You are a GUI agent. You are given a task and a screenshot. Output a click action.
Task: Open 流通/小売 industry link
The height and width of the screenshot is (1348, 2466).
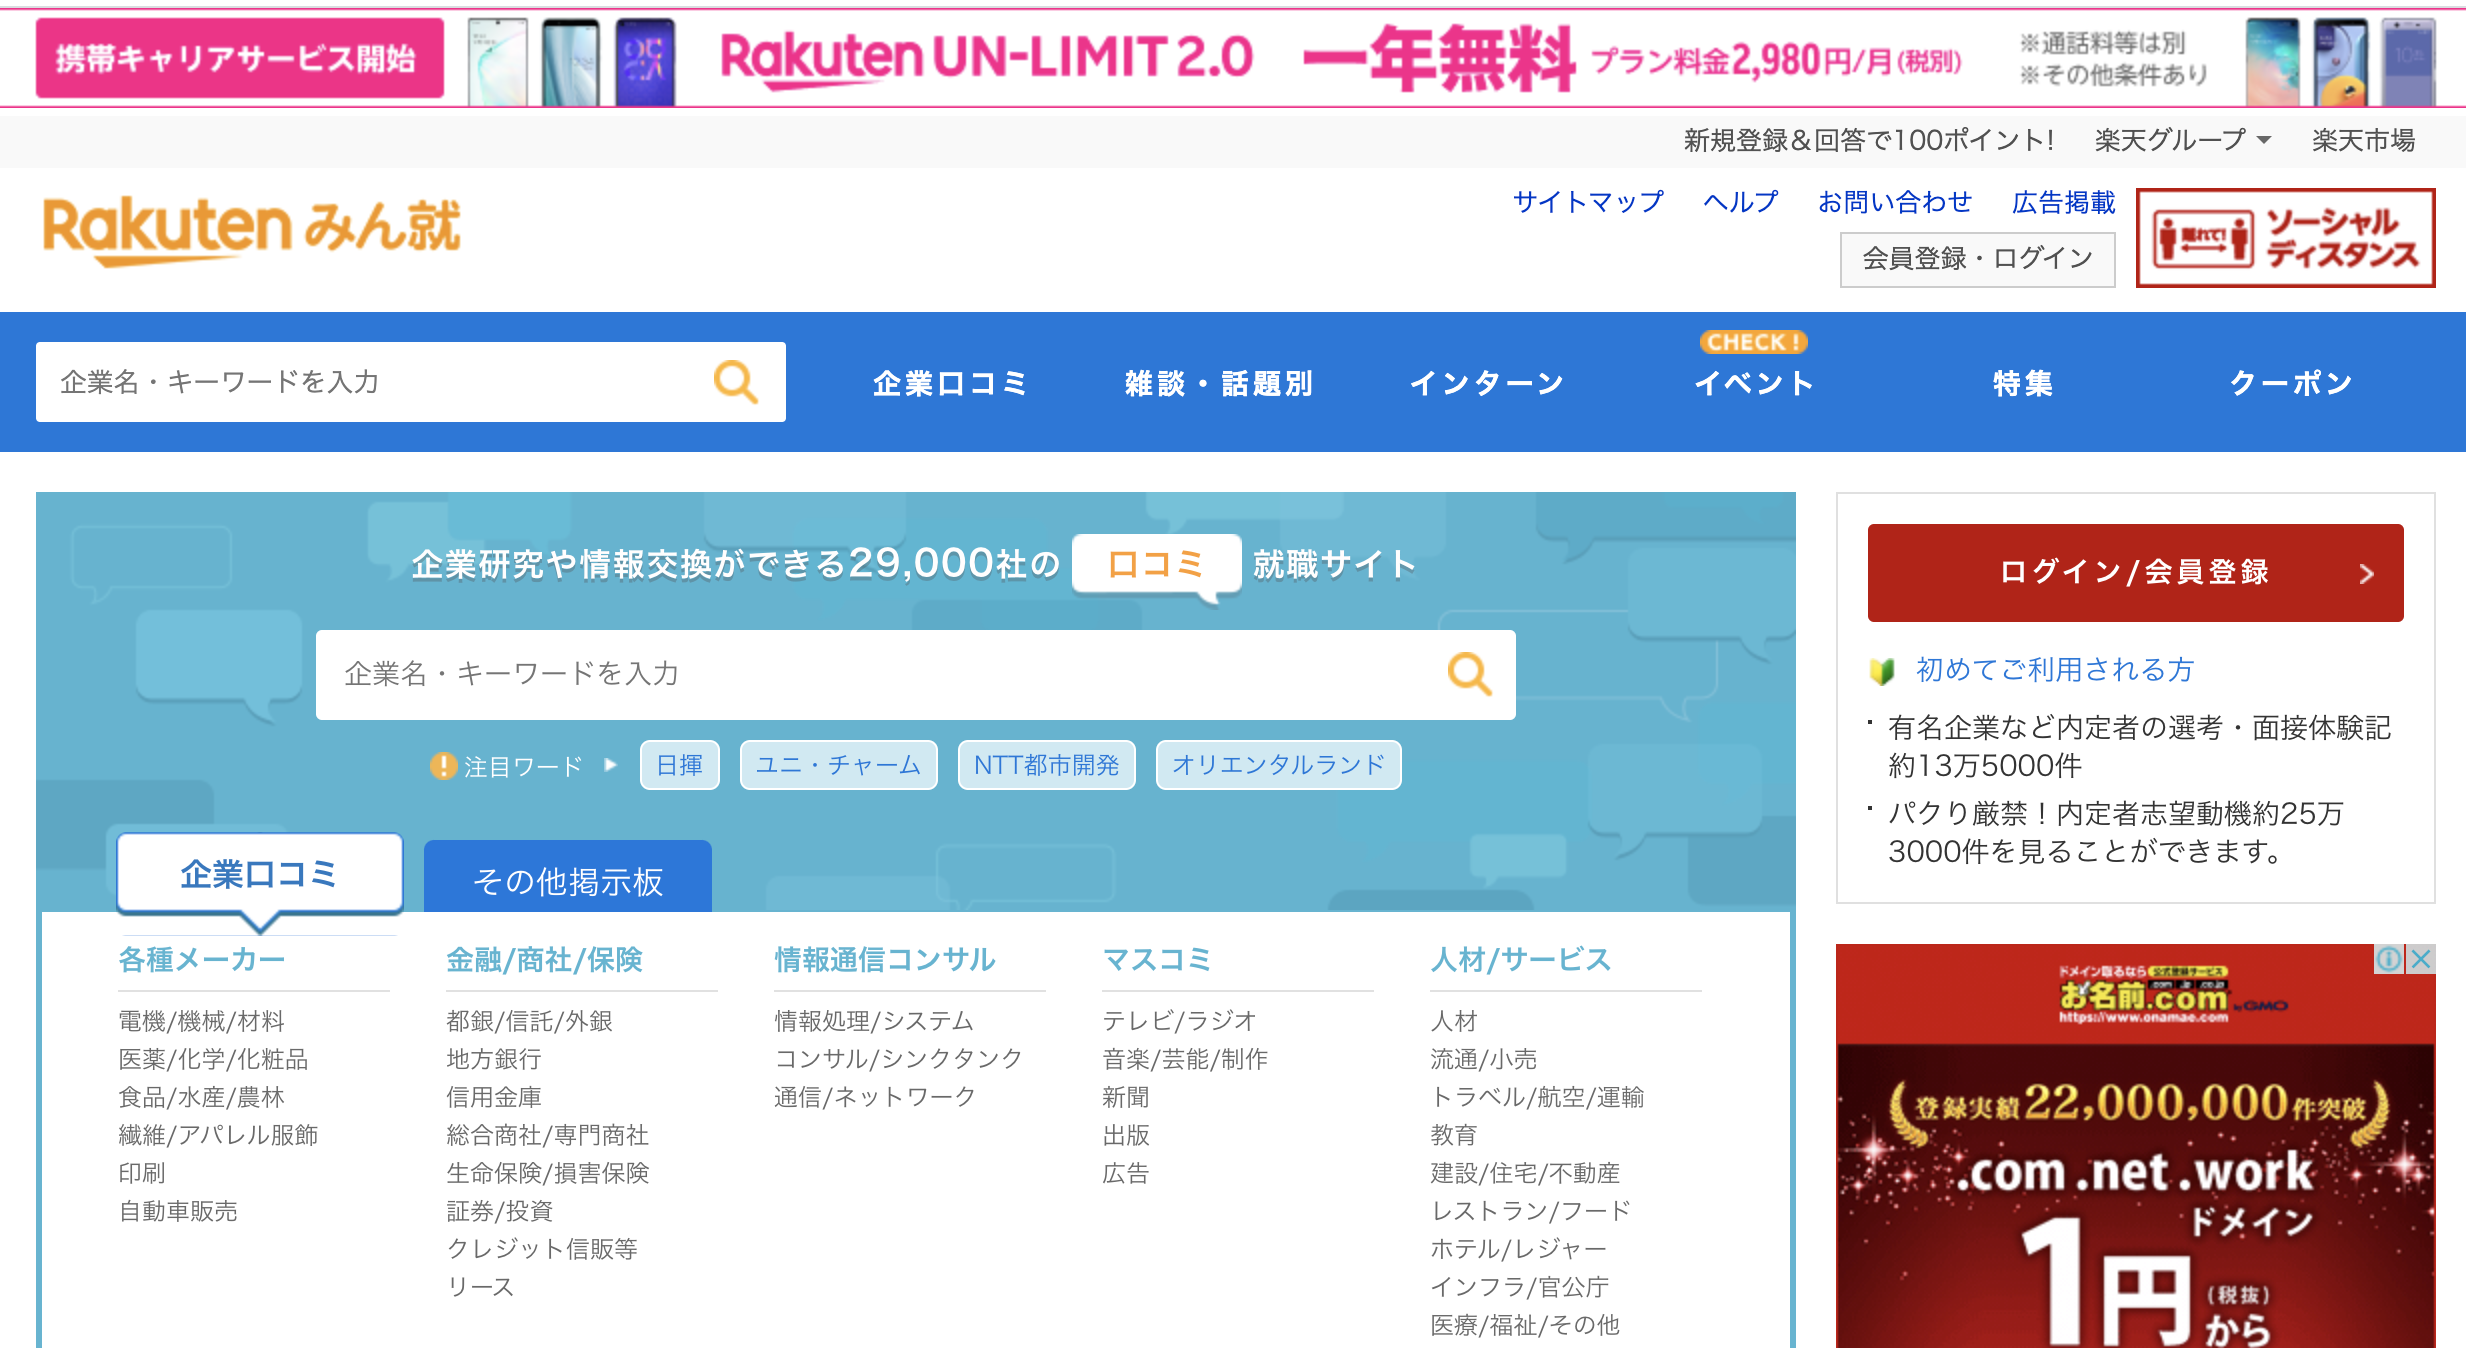coord(1484,1059)
